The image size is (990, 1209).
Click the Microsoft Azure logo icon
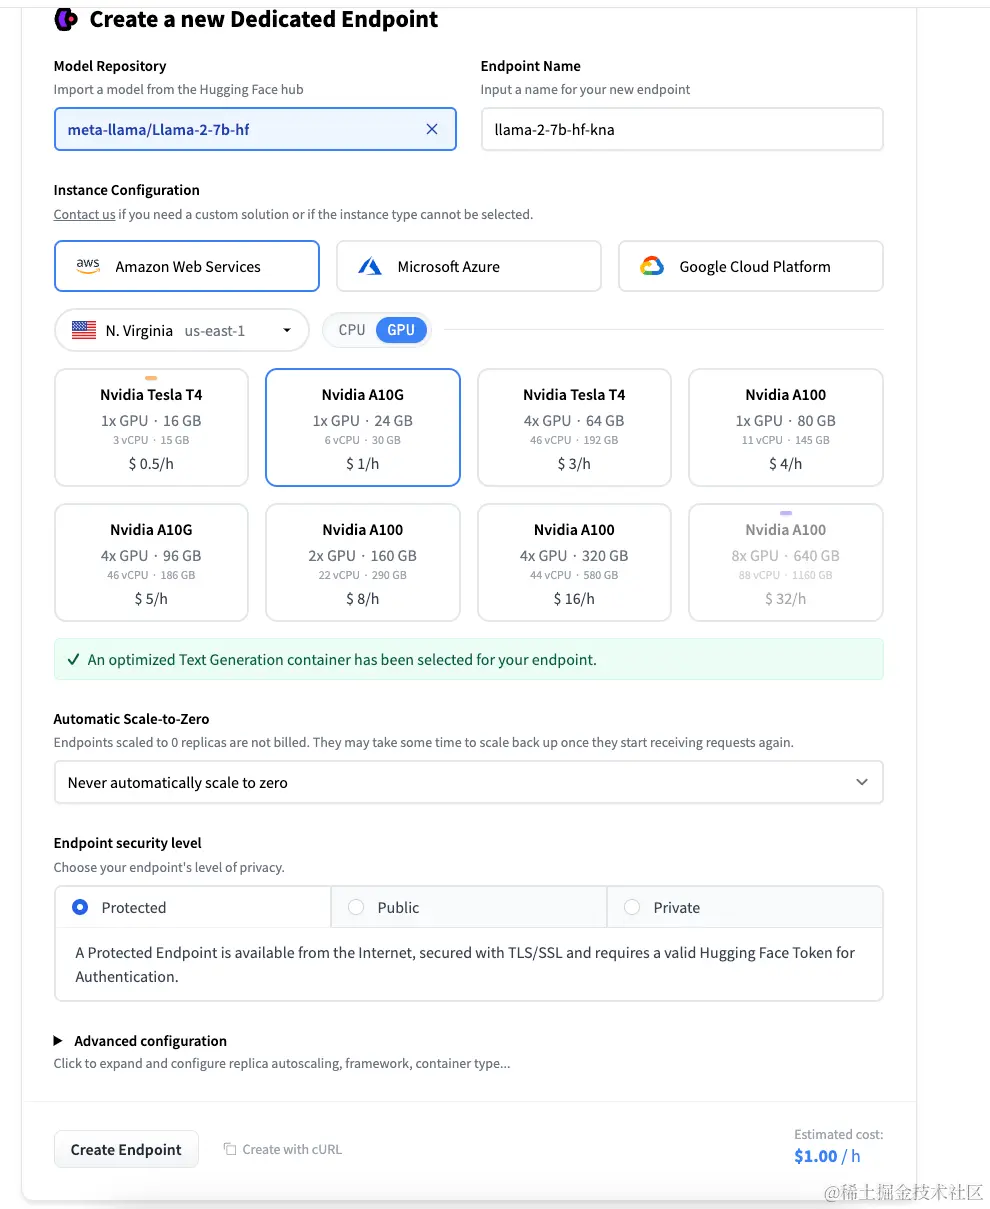pos(370,266)
